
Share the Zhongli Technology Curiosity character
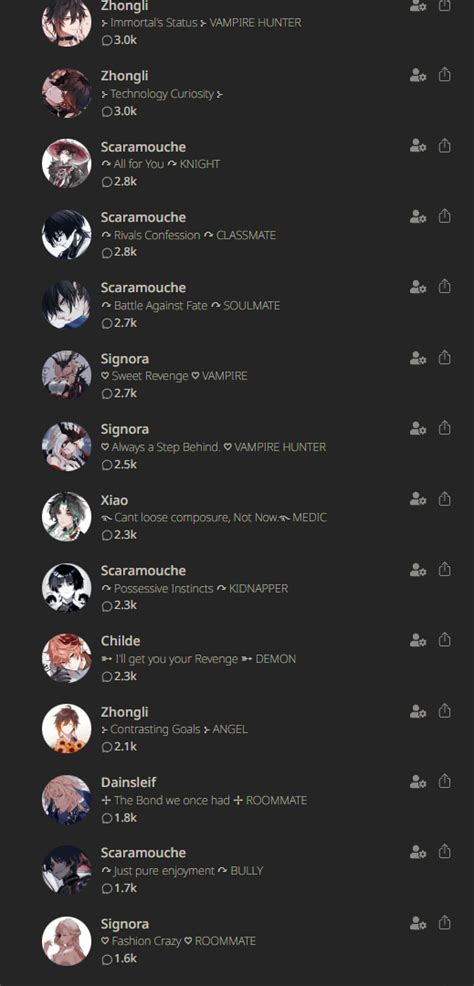coord(444,75)
